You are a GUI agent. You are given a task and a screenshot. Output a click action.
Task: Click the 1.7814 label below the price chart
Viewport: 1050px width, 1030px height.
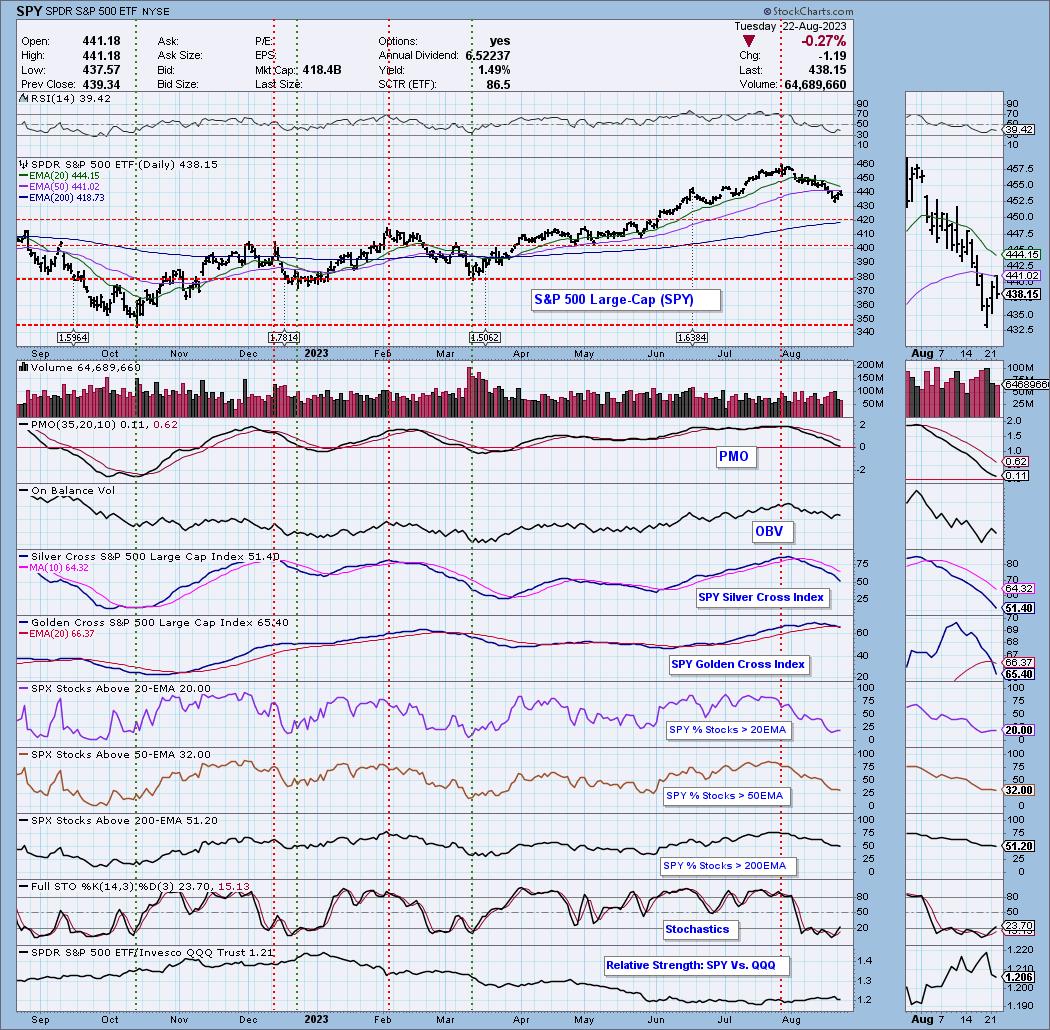(x=284, y=338)
